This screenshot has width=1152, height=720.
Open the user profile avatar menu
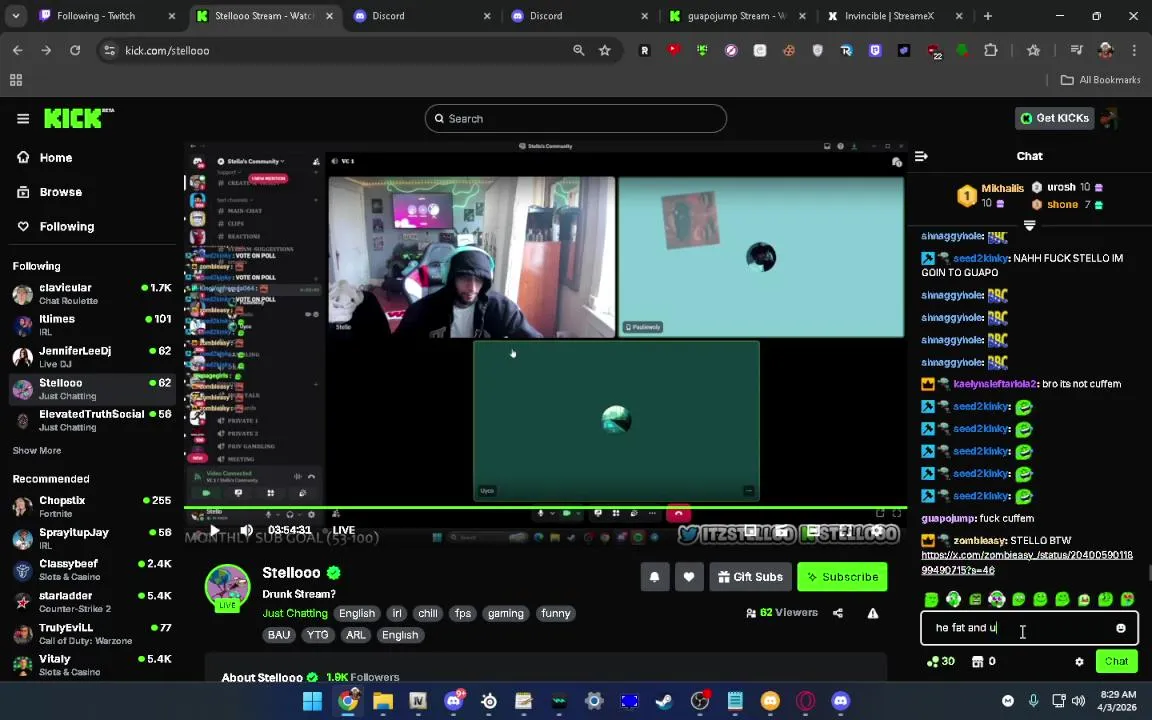1109,118
